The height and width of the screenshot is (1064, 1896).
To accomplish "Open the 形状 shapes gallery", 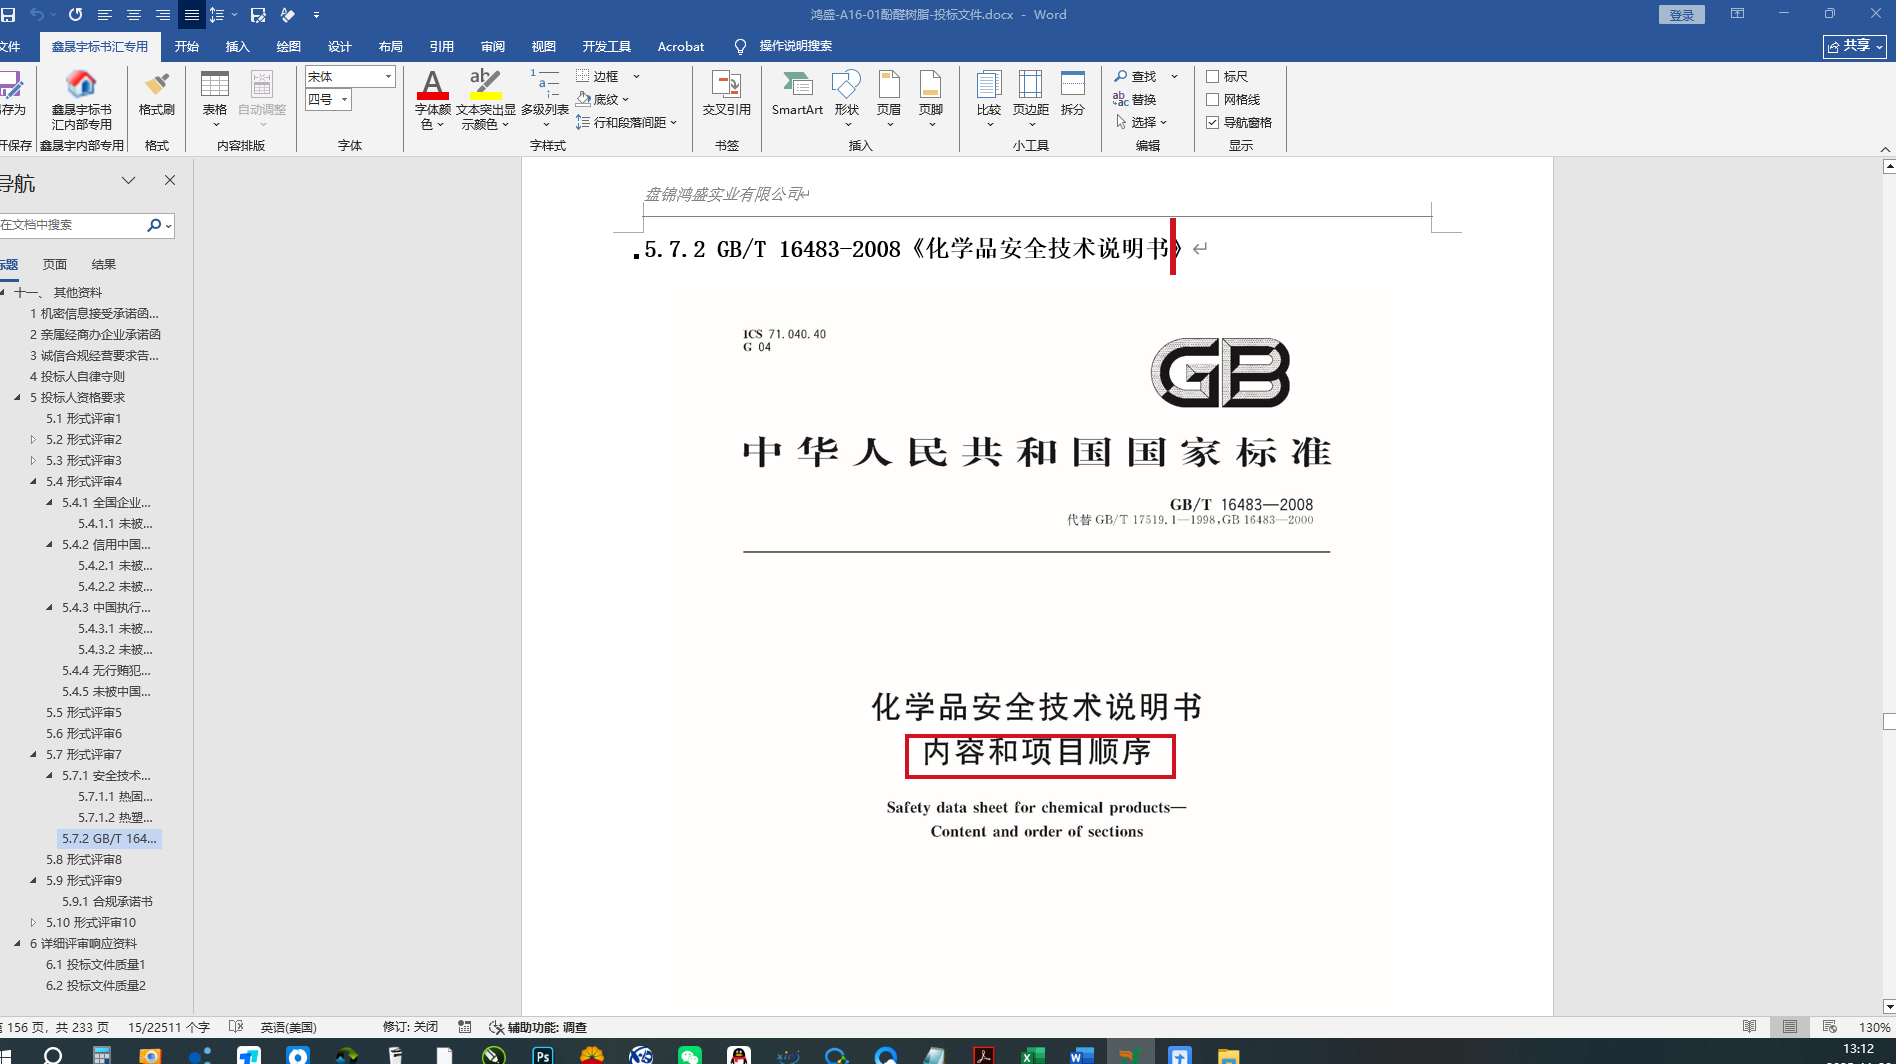I will click(x=846, y=98).
